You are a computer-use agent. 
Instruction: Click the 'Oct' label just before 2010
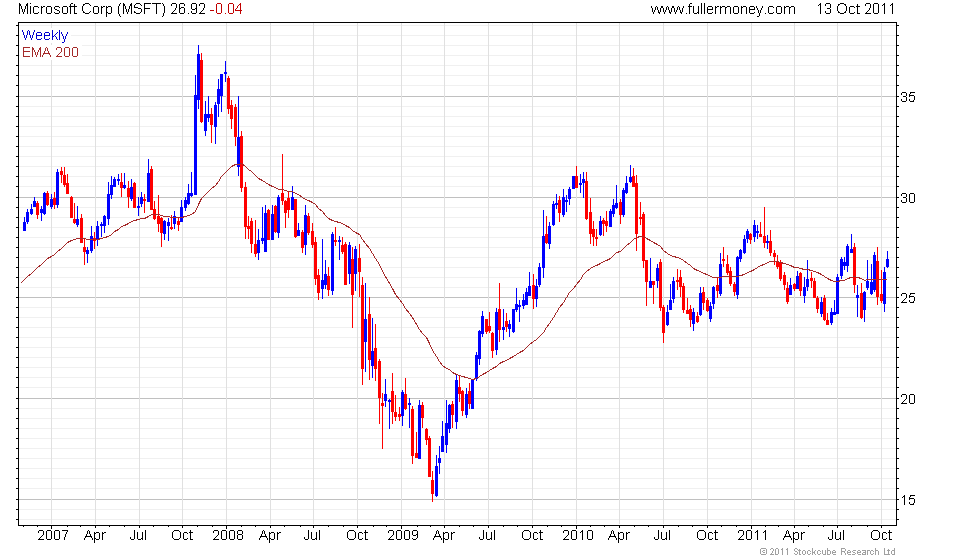532,536
